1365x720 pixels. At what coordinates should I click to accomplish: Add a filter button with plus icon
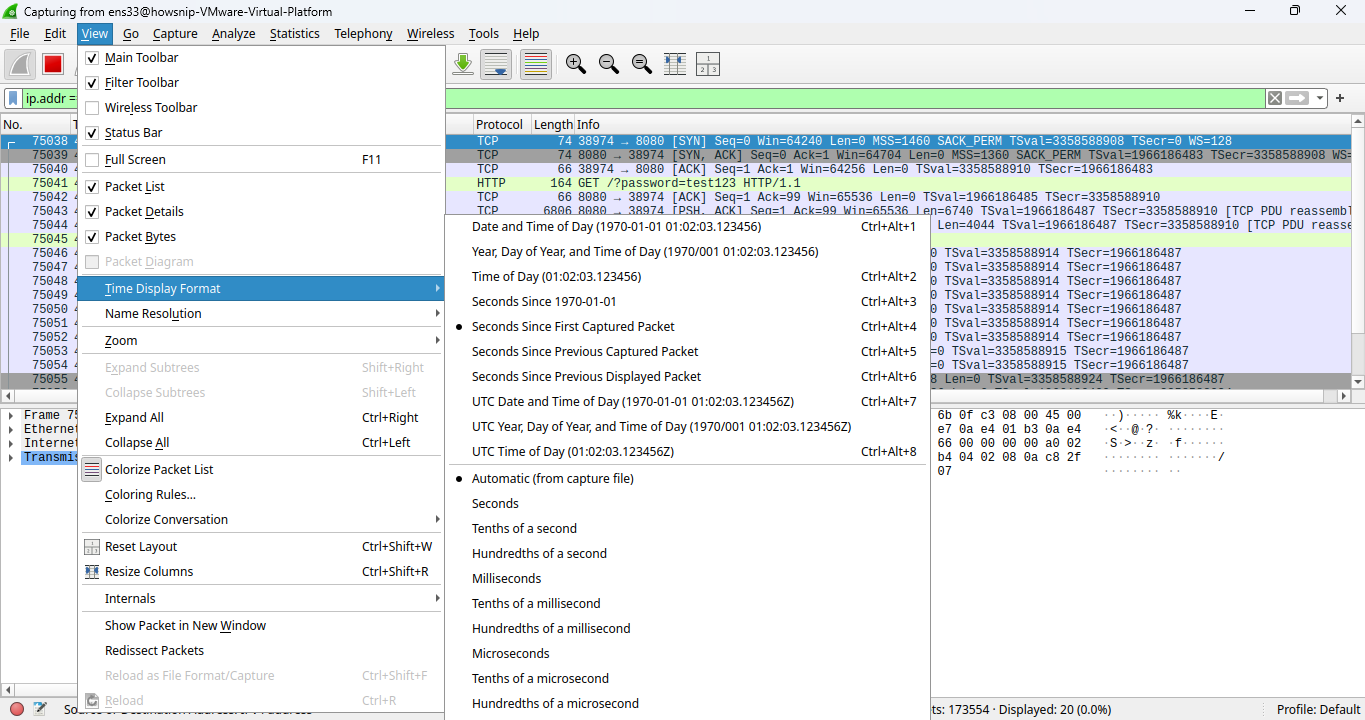[x=1340, y=98]
